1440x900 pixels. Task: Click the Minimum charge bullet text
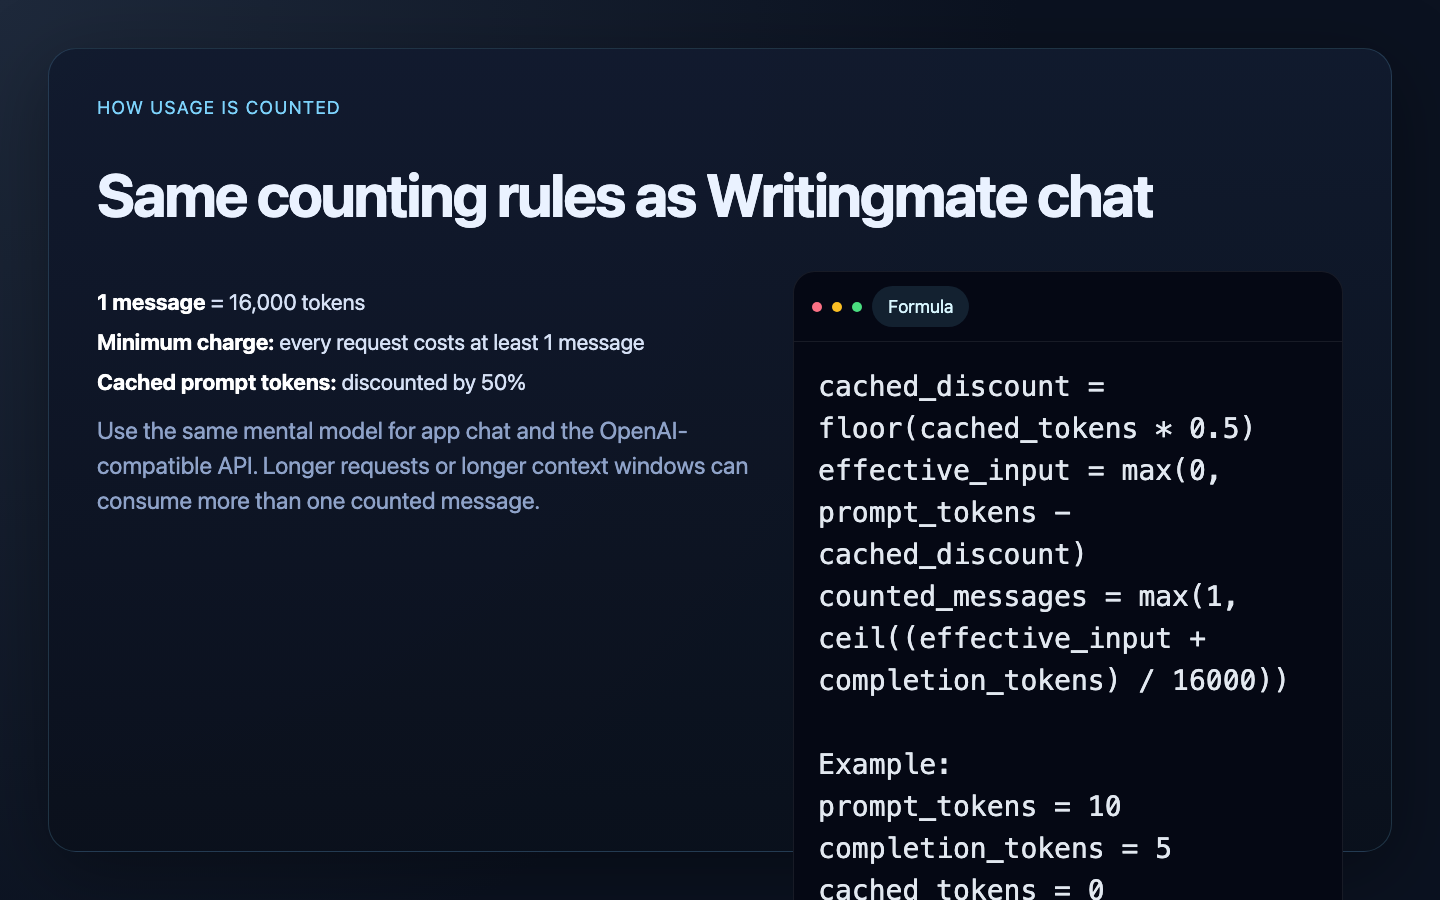[x=370, y=342]
